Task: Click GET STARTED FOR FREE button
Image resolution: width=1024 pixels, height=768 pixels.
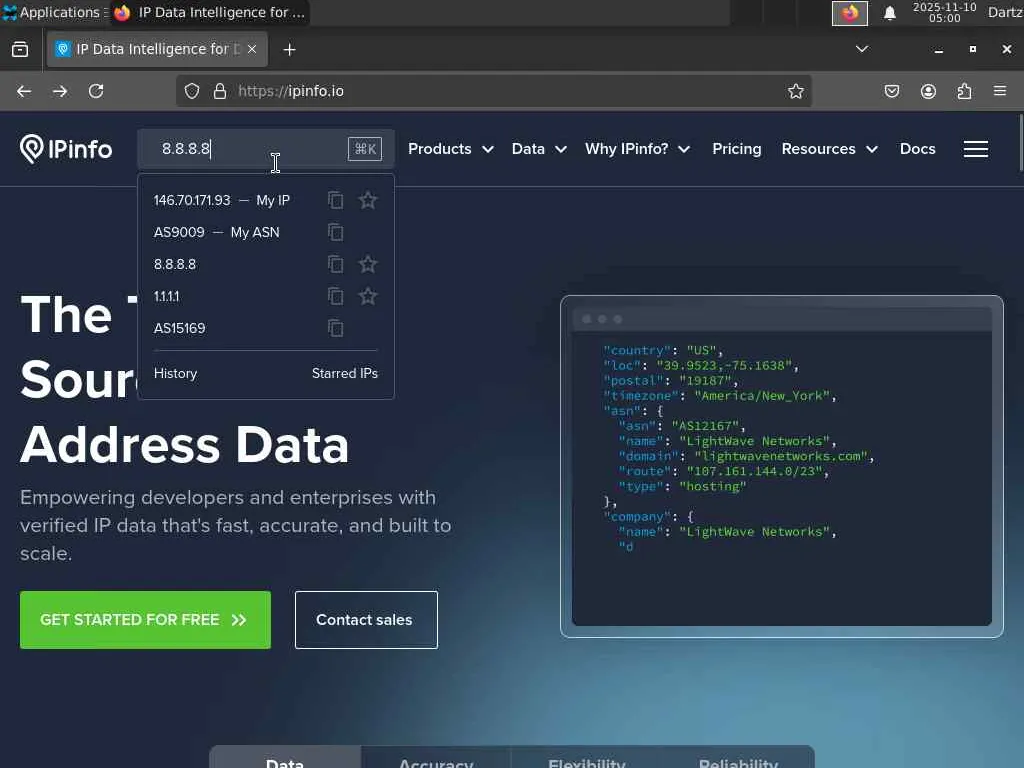Action: pyautogui.click(x=145, y=620)
